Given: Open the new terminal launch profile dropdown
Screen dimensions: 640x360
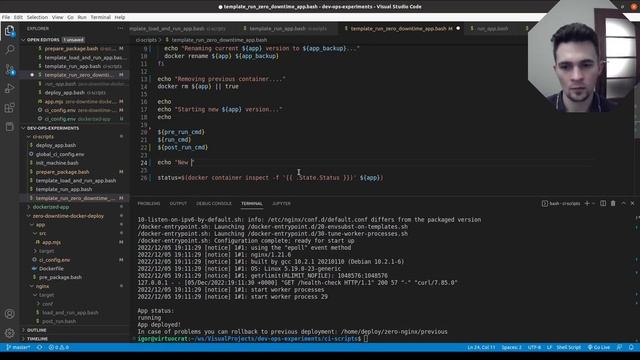Looking at the screenshot, I should pos(594,203).
